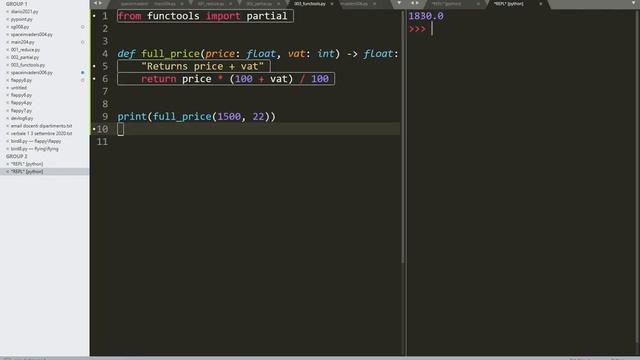Open diario2021.py from the sidebar
The width and height of the screenshot is (640, 360).
(x=24, y=12)
